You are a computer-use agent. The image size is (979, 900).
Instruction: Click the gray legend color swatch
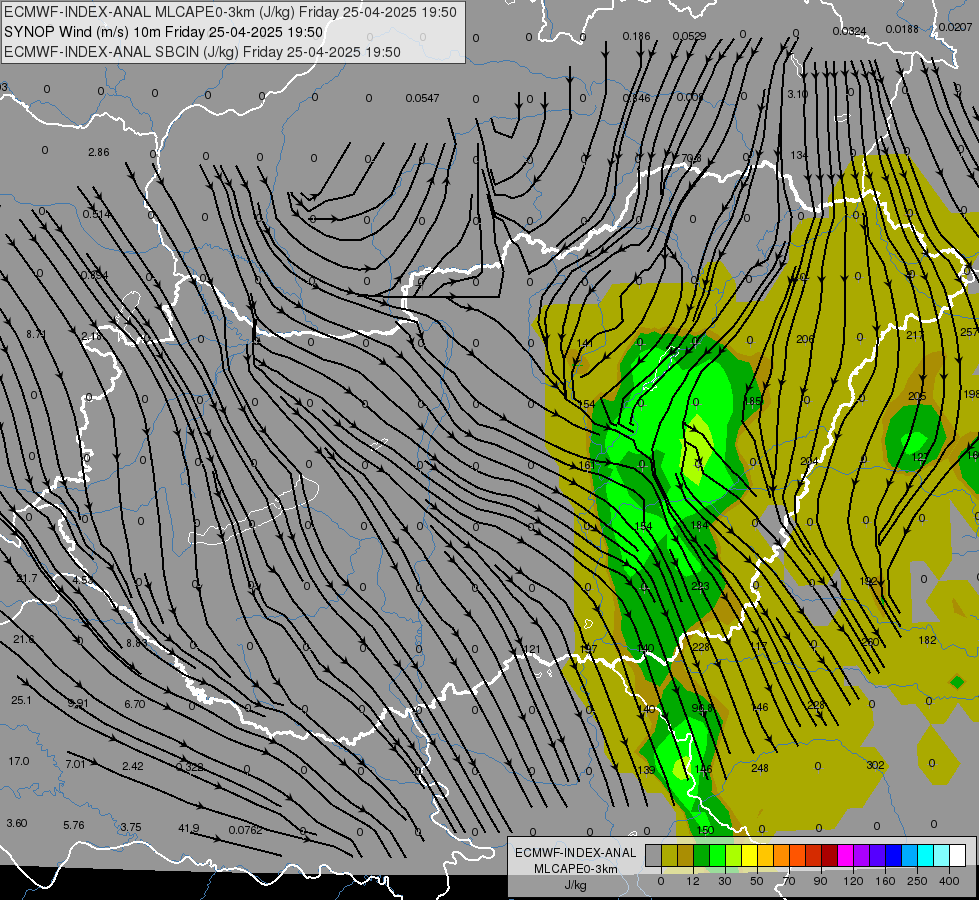tap(653, 855)
